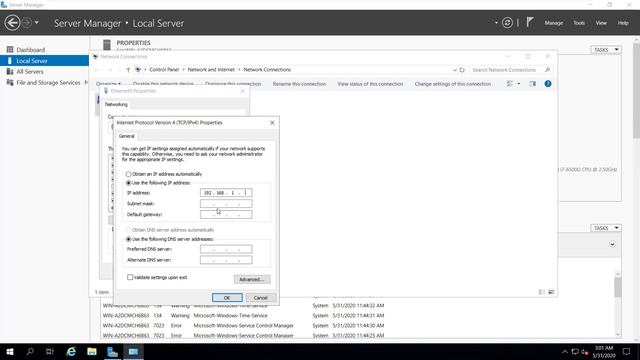Click Control Panel in the address breadcrumb
Image resolution: width=640 pixels, height=360 pixels.
tap(164, 70)
